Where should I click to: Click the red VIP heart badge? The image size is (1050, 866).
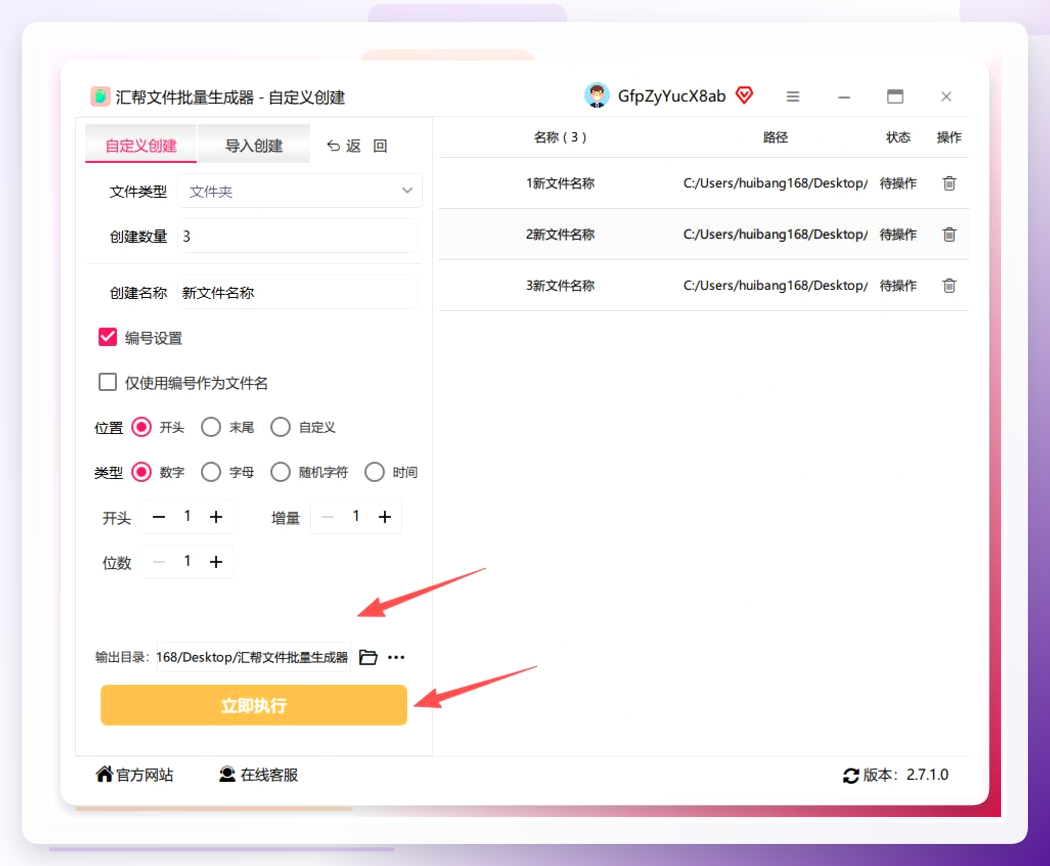tap(744, 95)
